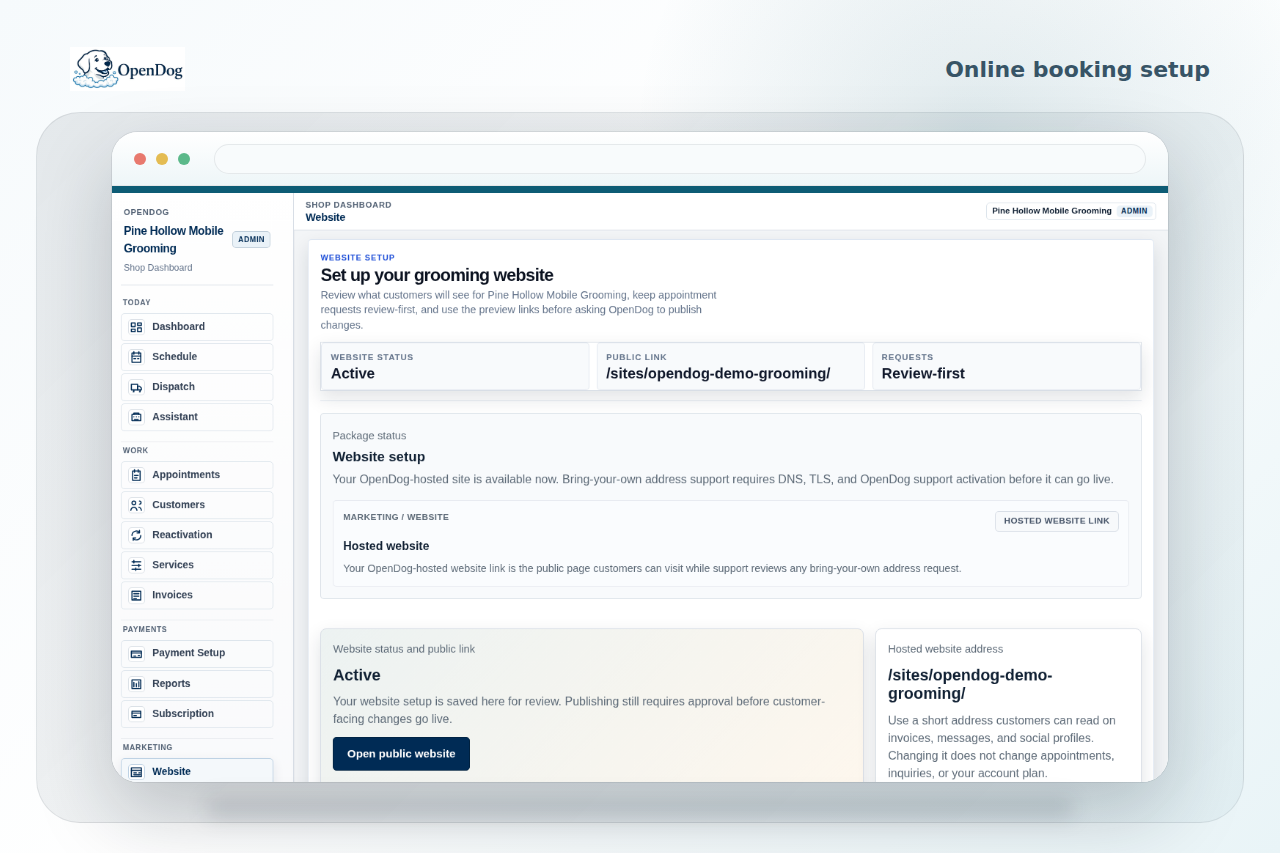Screen dimensions: 1280x853
Task: Click the HOSTED WEBSITE LINK badge
Action: [1056, 521]
